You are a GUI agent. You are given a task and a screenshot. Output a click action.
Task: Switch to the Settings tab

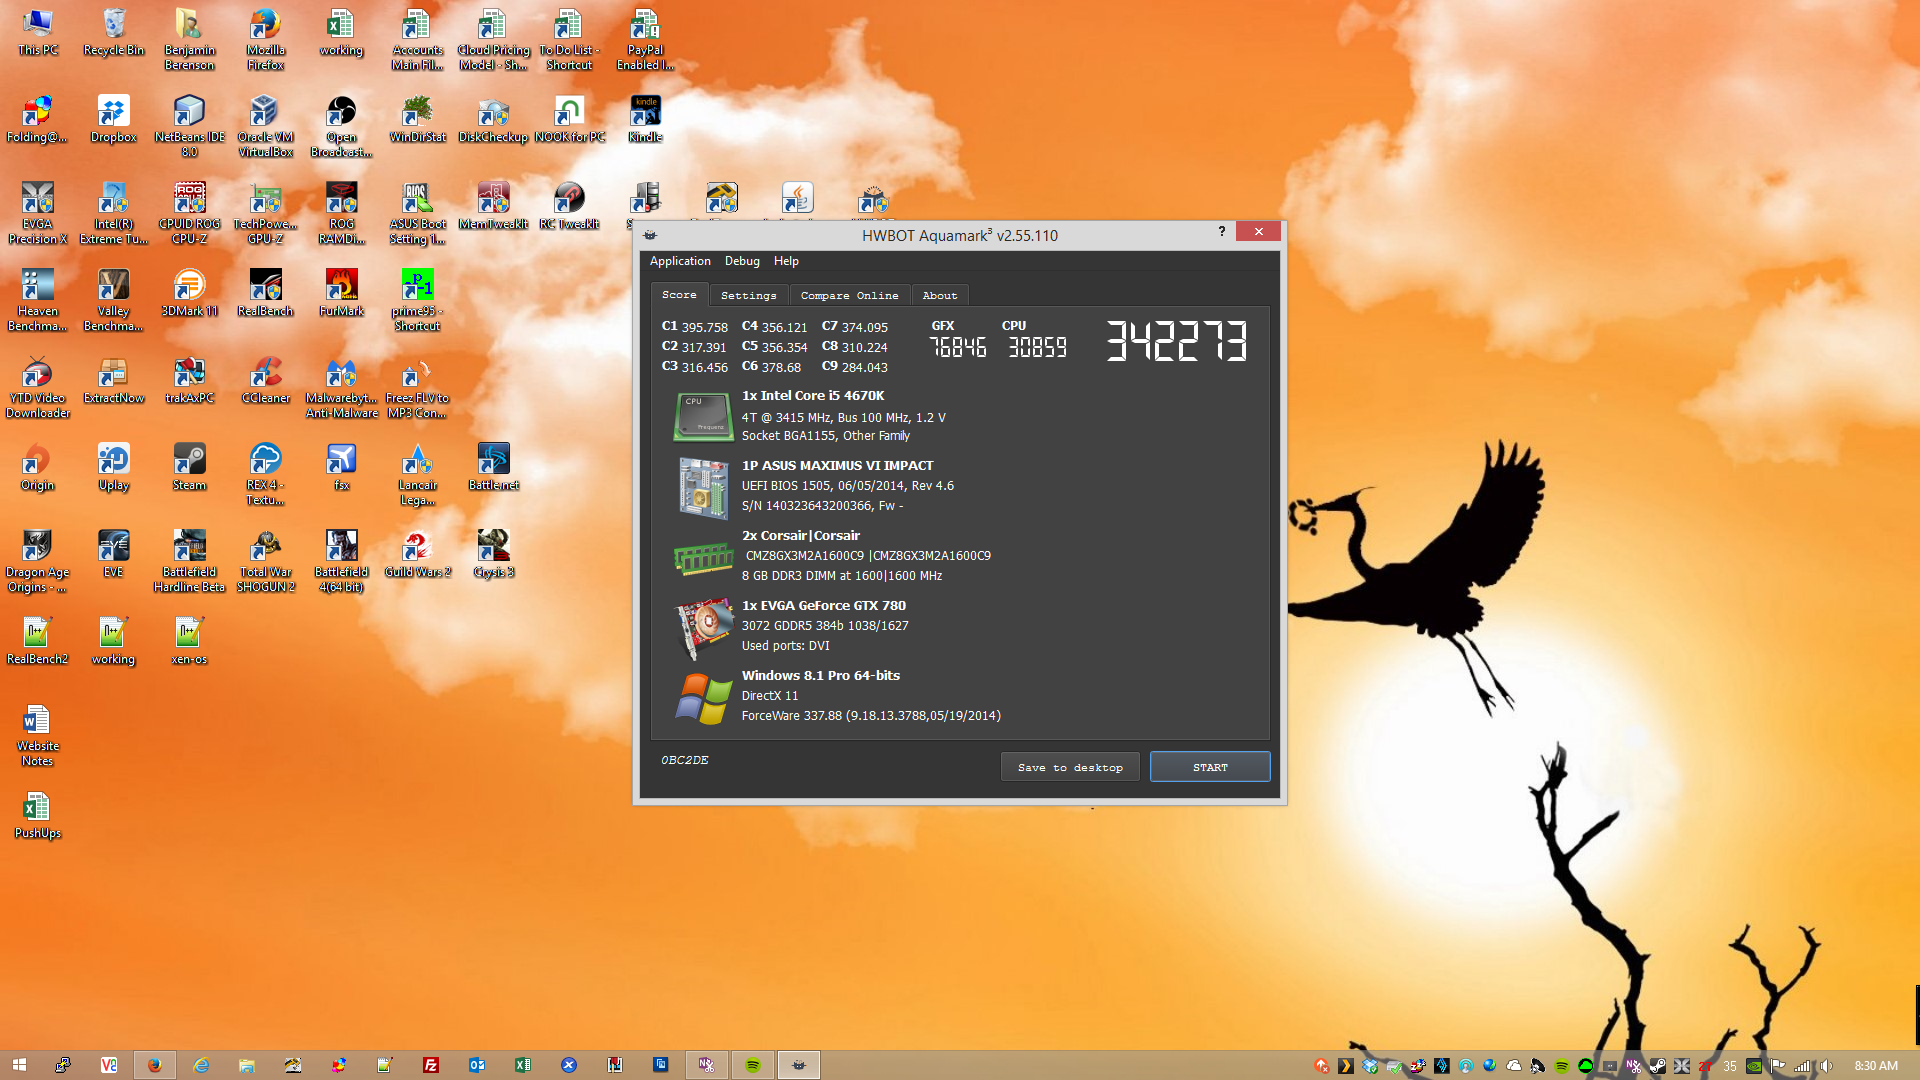[x=748, y=295]
